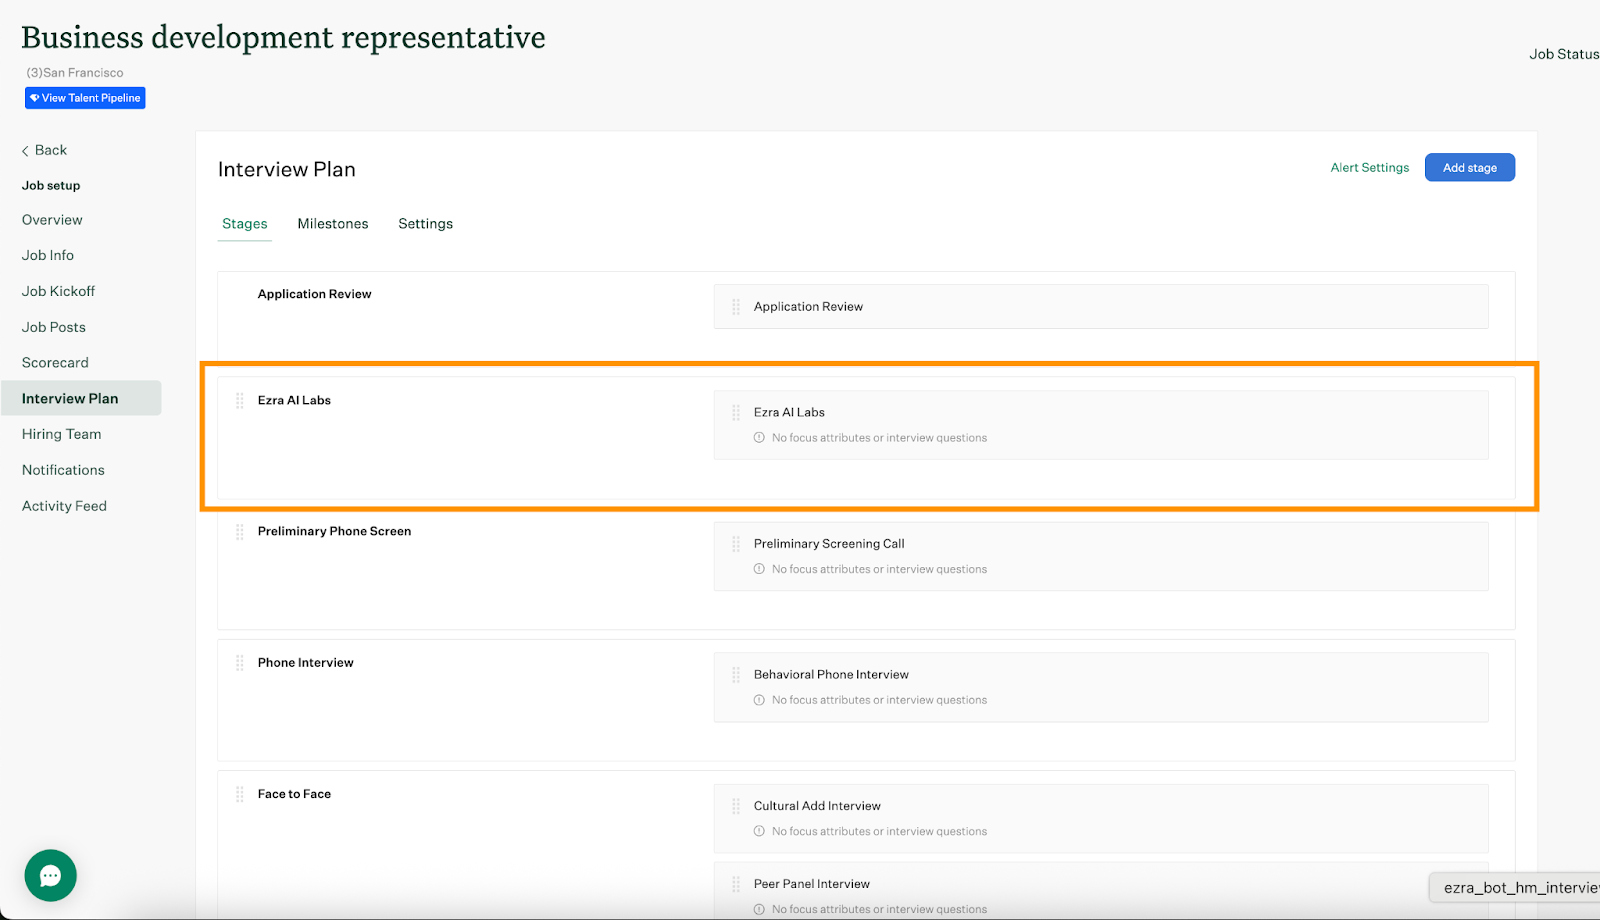The width and height of the screenshot is (1600, 920).
Task: Click drag handle beside Face to Face stage
Action: click(x=240, y=794)
